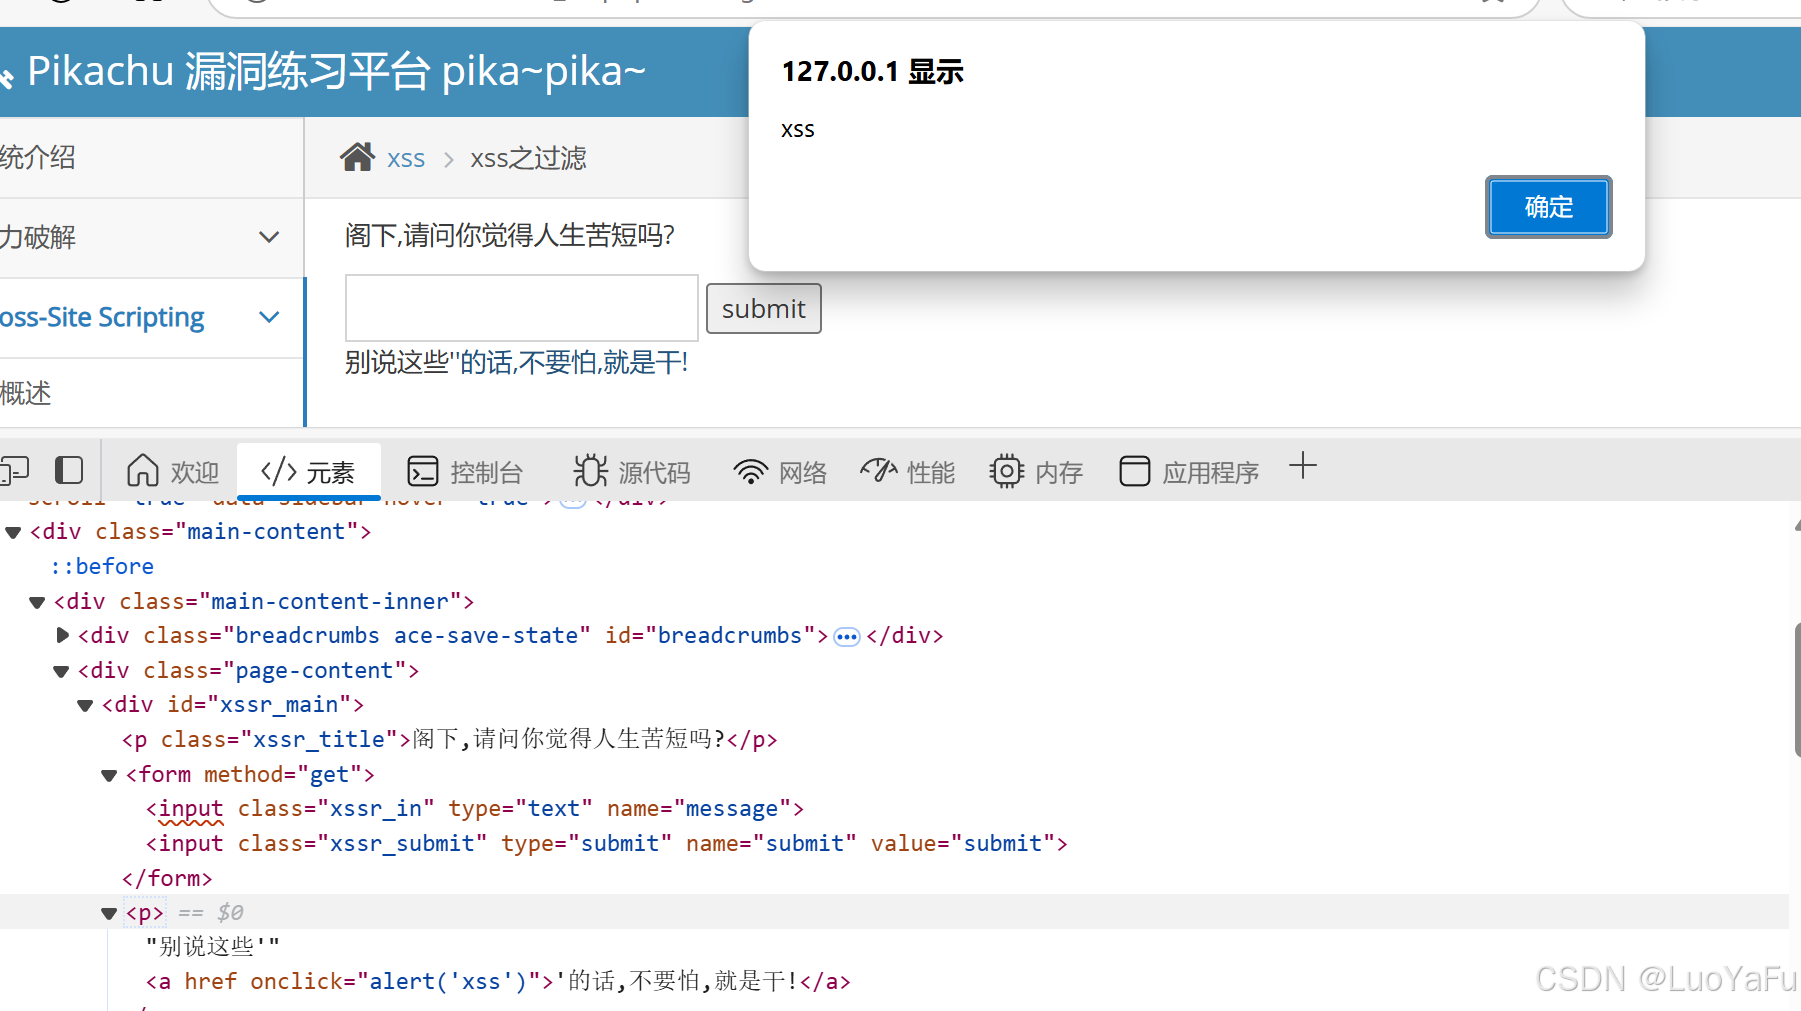Open the xss breadcrumb link
1801x1011 pixels.
(406, 158)
